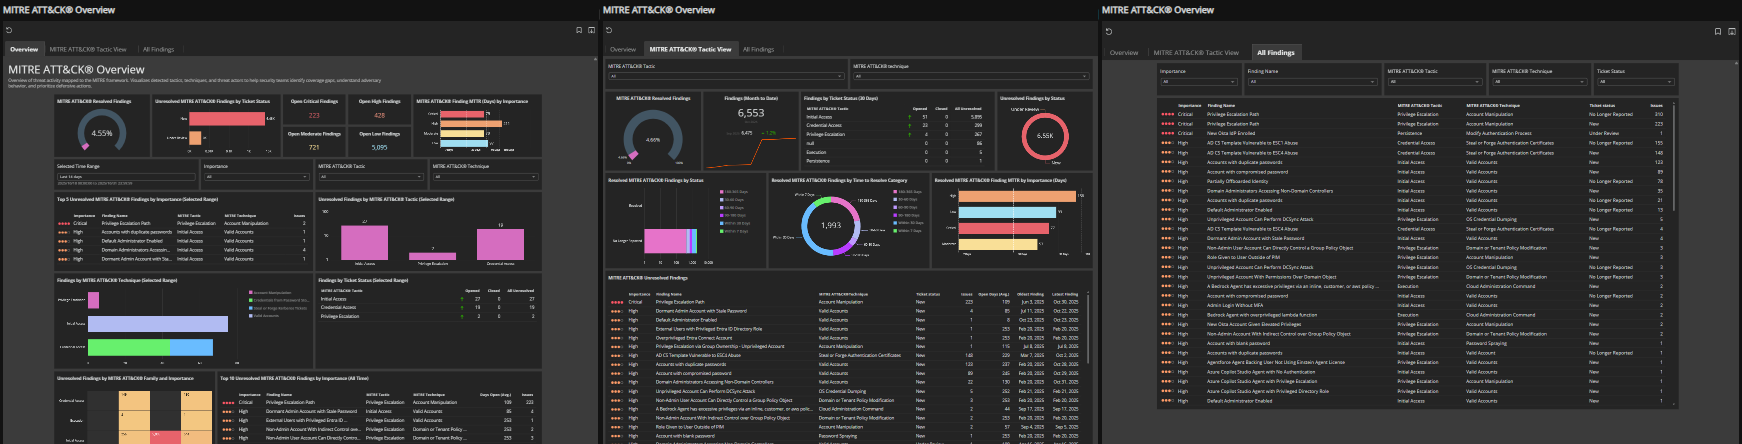Image resolution: width=1742 pixels, height=444 pixels.
Task: Switch to Tactic View tab in first panel
Action: point(88,49)
